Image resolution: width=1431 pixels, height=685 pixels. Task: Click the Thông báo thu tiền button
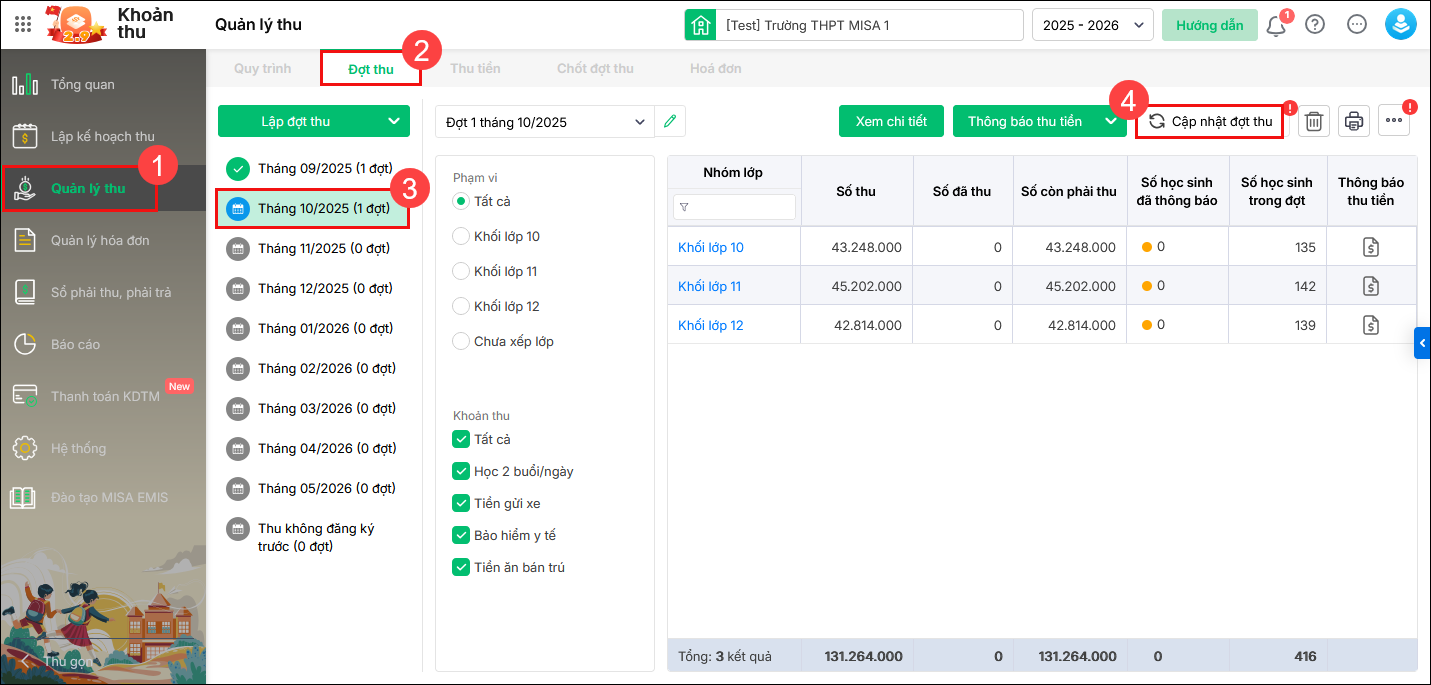tap(1025, 121)
